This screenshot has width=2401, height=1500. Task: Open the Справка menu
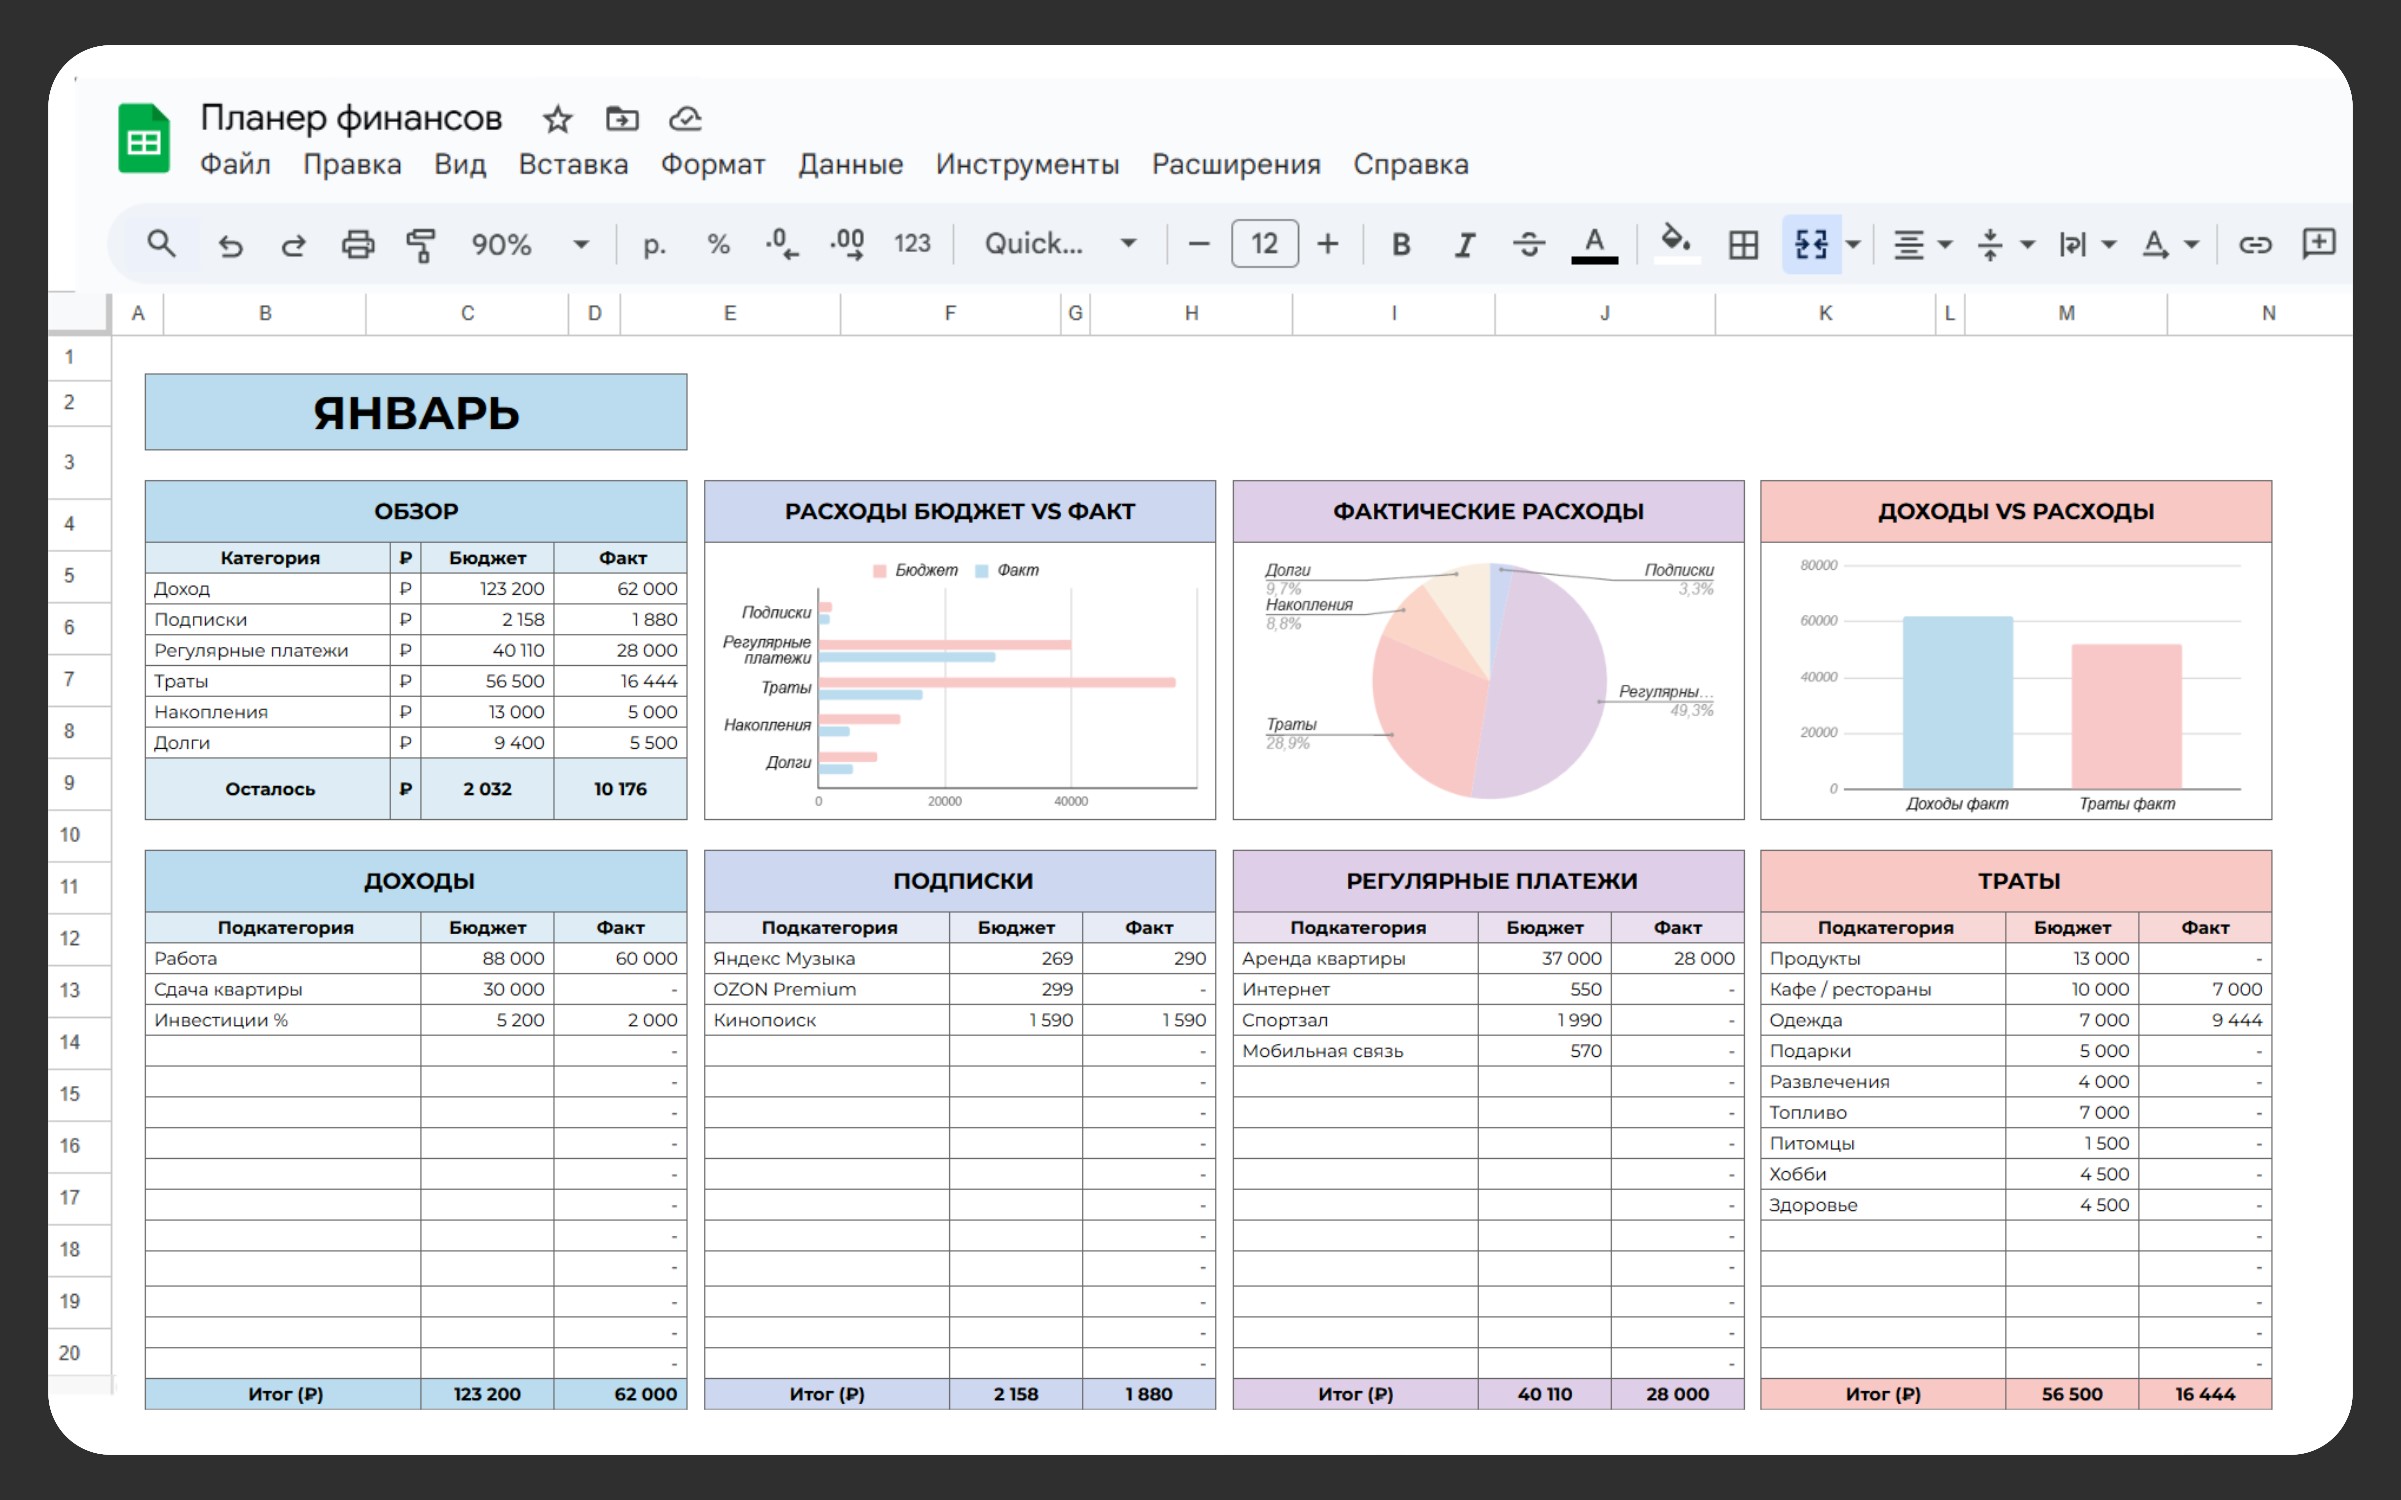1411,164
